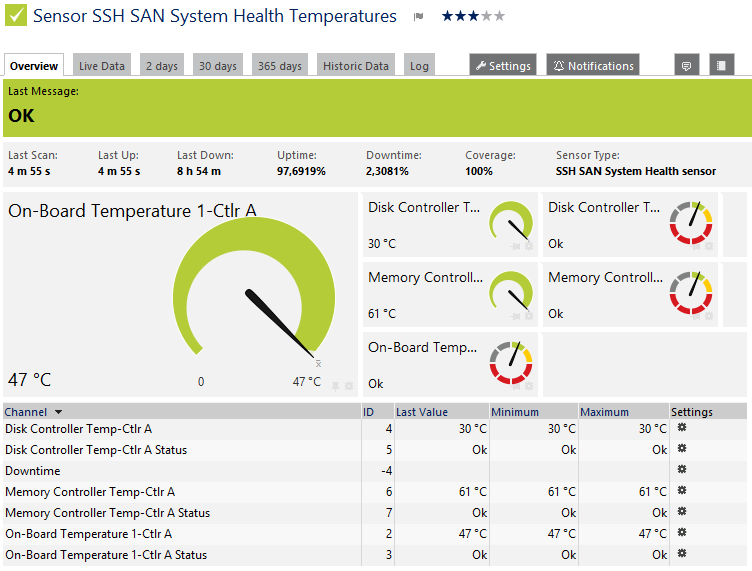Open the 30 days tab
The image size is (752, 571).
tap(218, 66)
